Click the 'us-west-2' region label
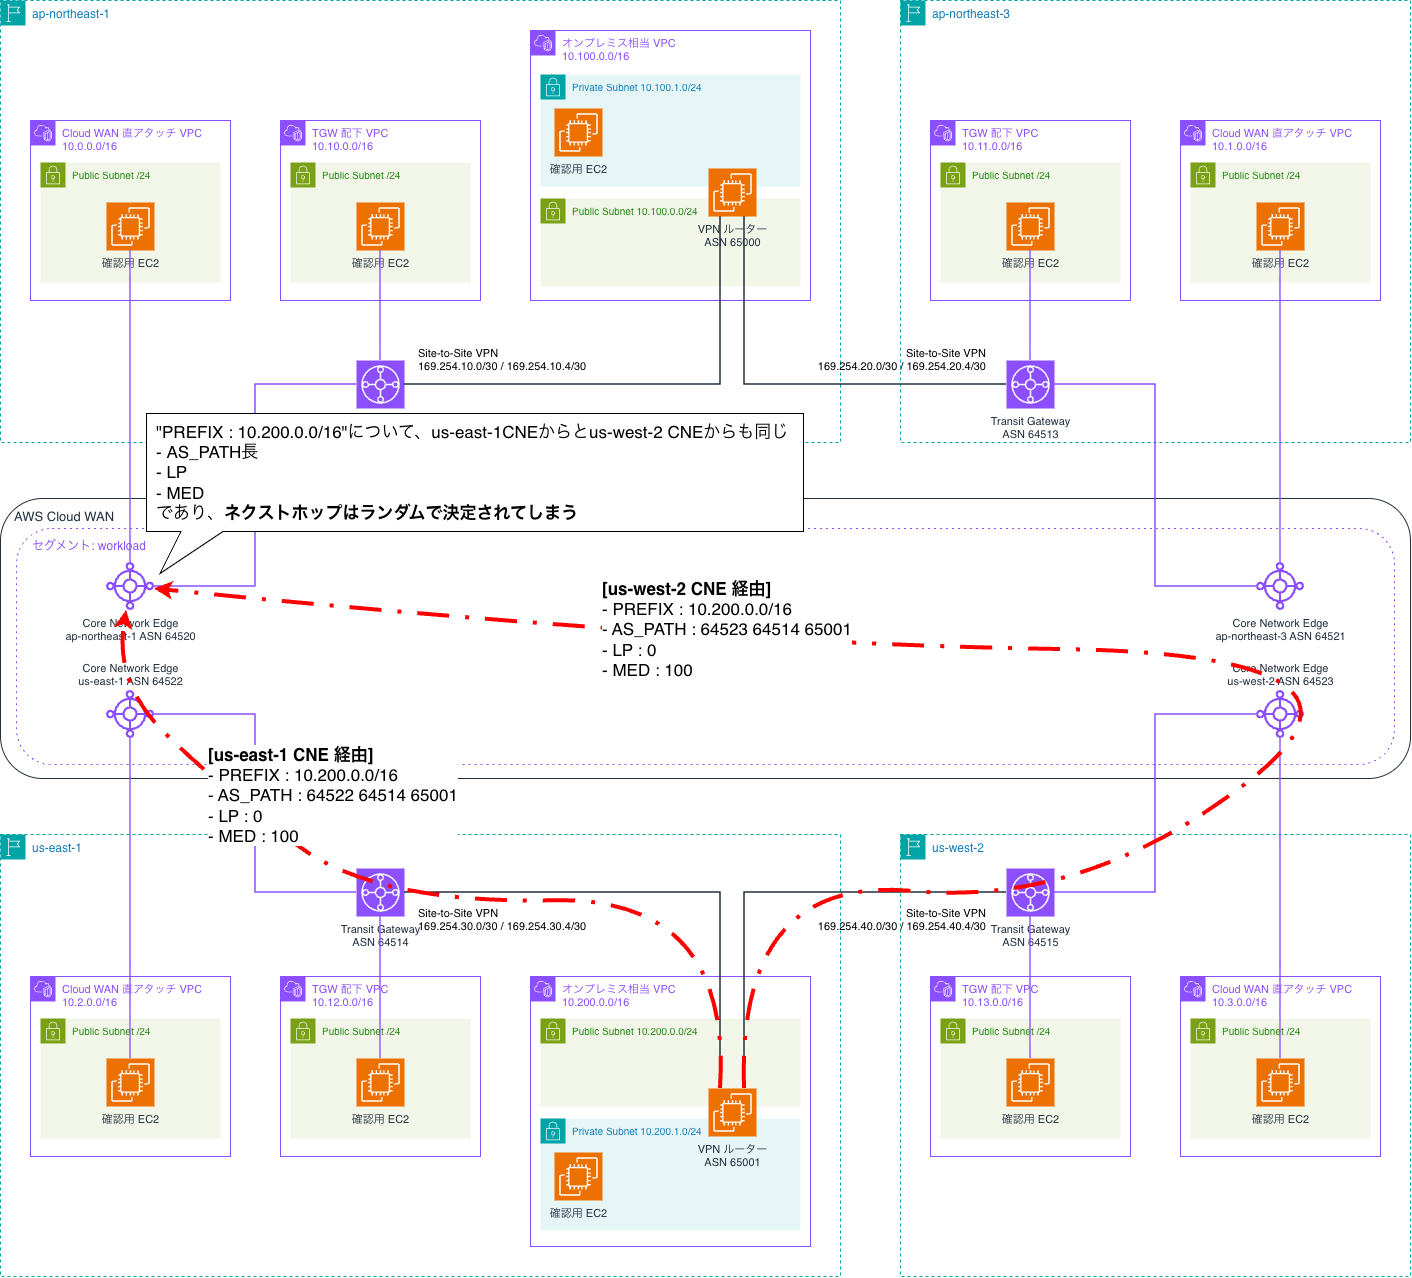Screen dimensions: 1412x1278 pos(957,848)
